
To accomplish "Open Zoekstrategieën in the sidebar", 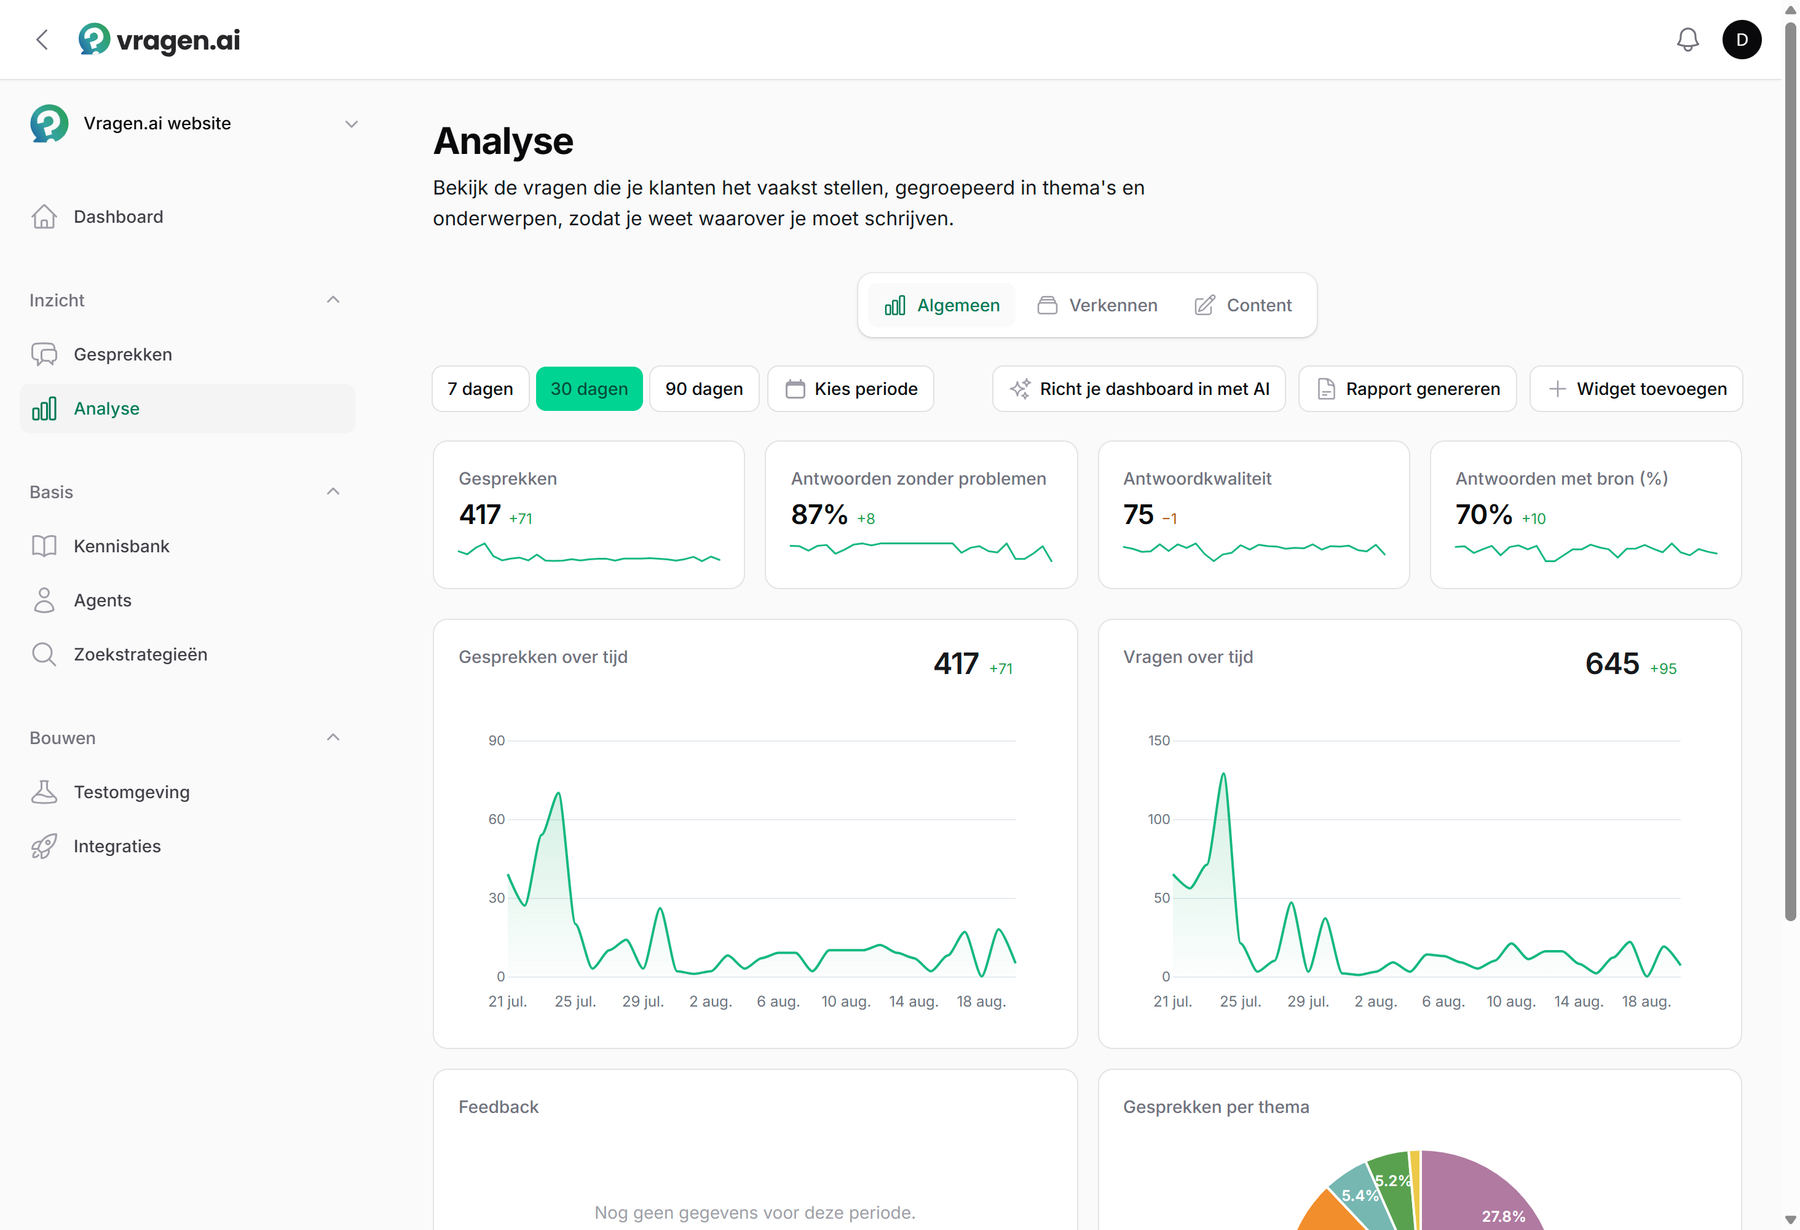I will coord(188,655).
